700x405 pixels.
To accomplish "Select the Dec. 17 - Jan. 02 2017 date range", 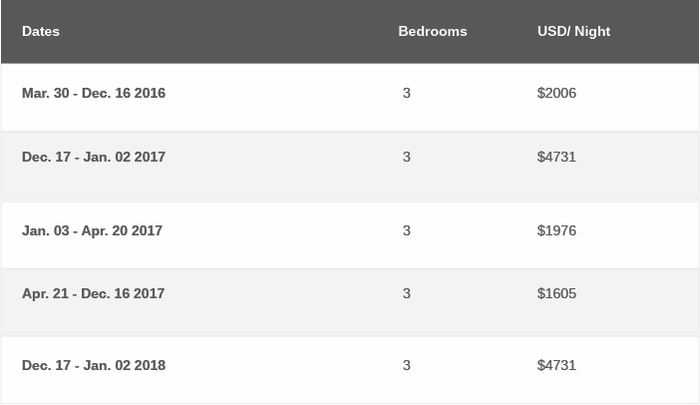I will [94, 157].
